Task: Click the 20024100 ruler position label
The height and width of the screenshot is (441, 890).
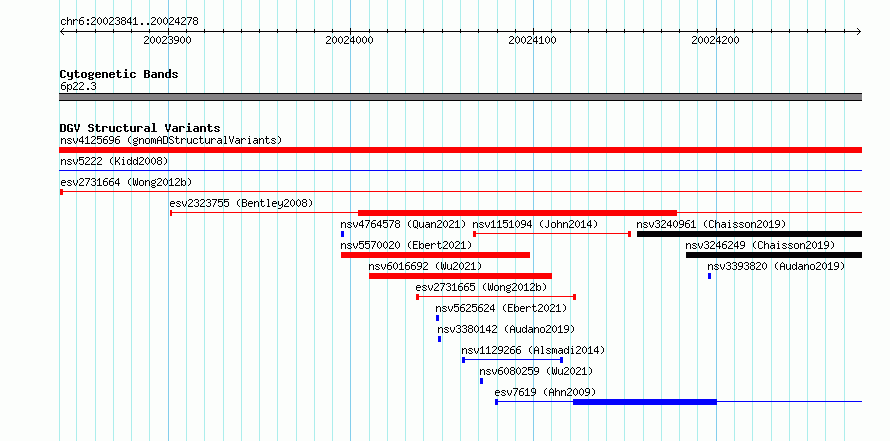Action: [x=532, y=41]
